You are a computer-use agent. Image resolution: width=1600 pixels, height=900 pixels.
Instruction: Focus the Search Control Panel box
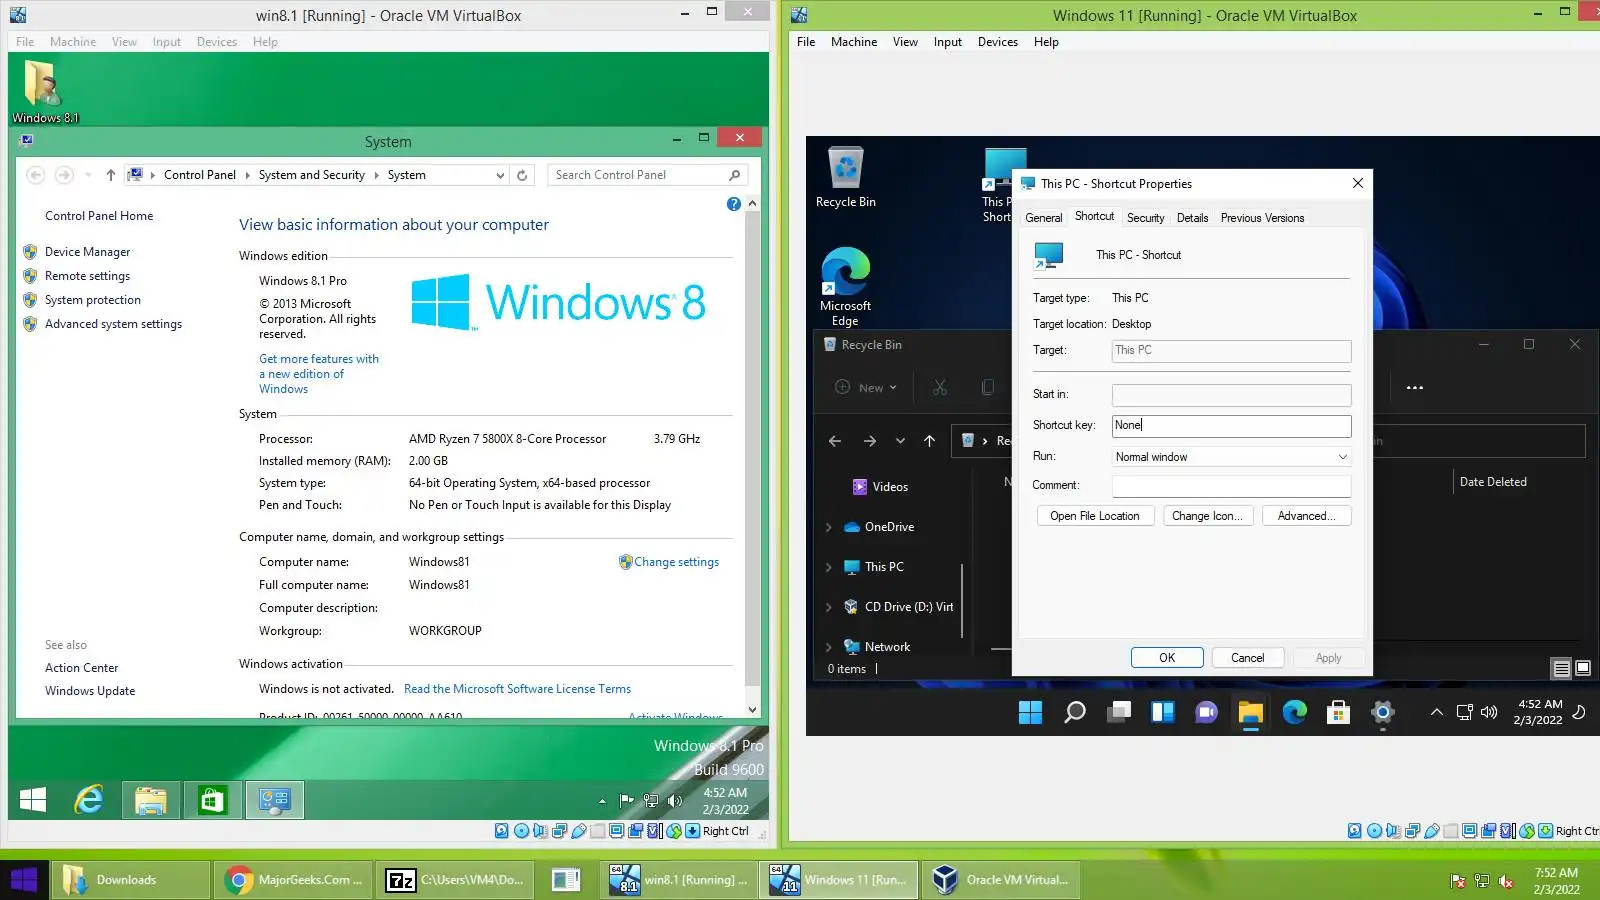tap(647, 175)
